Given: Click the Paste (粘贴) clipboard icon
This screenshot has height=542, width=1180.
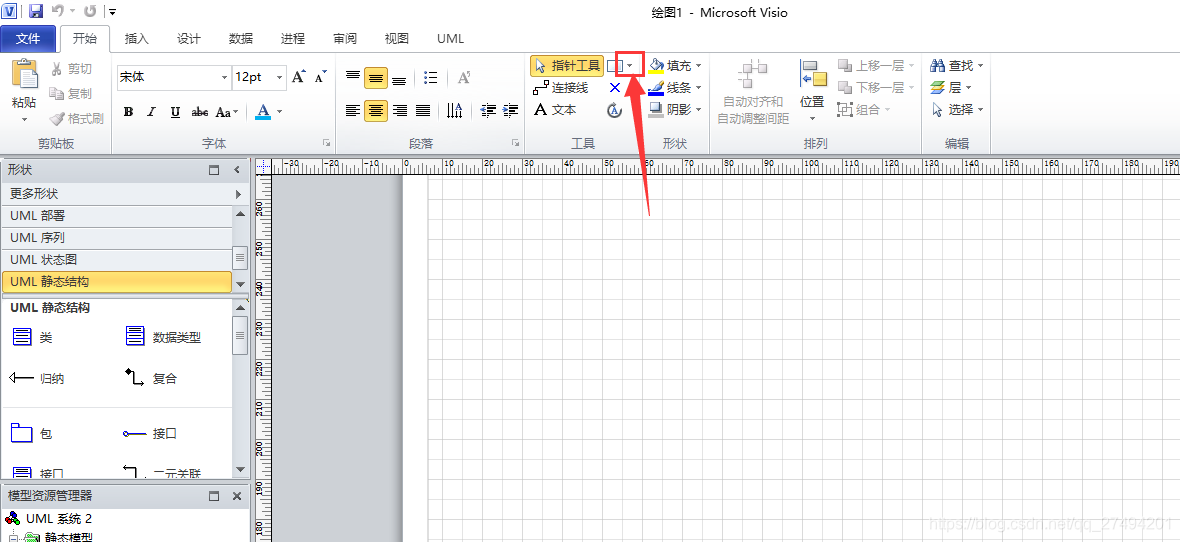Looking at the screenshot, I should [24, 76].
